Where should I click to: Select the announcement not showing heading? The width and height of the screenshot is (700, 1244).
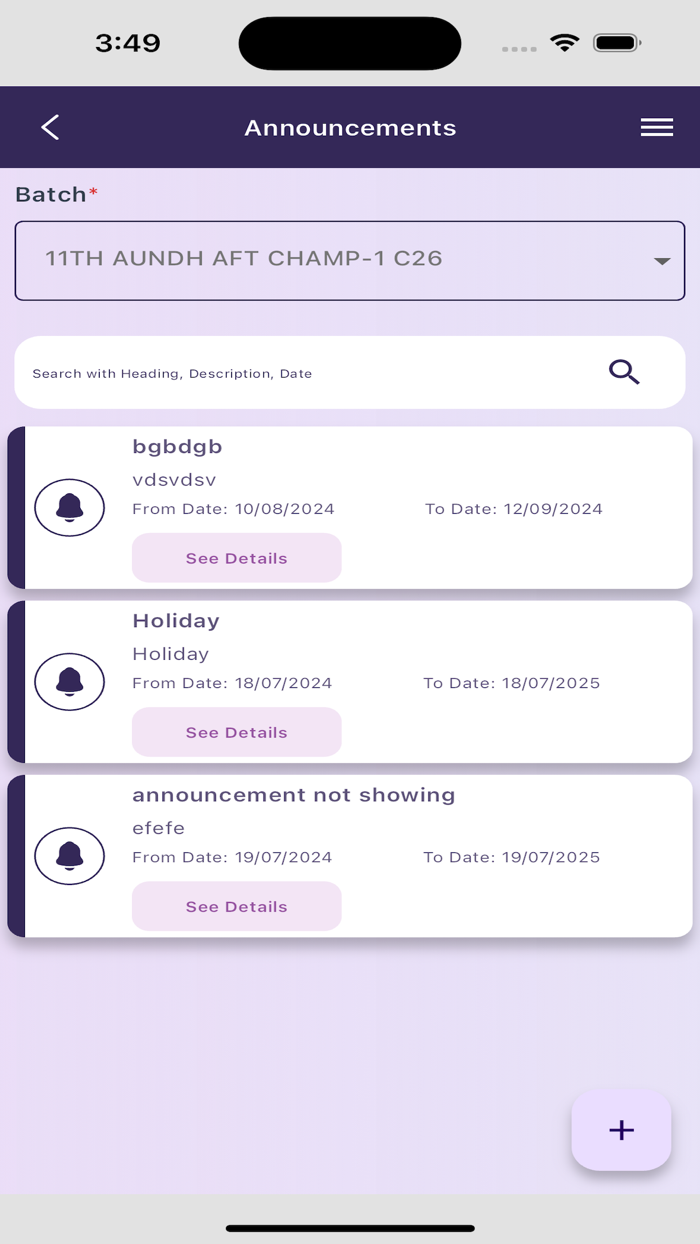coord(294,795)
